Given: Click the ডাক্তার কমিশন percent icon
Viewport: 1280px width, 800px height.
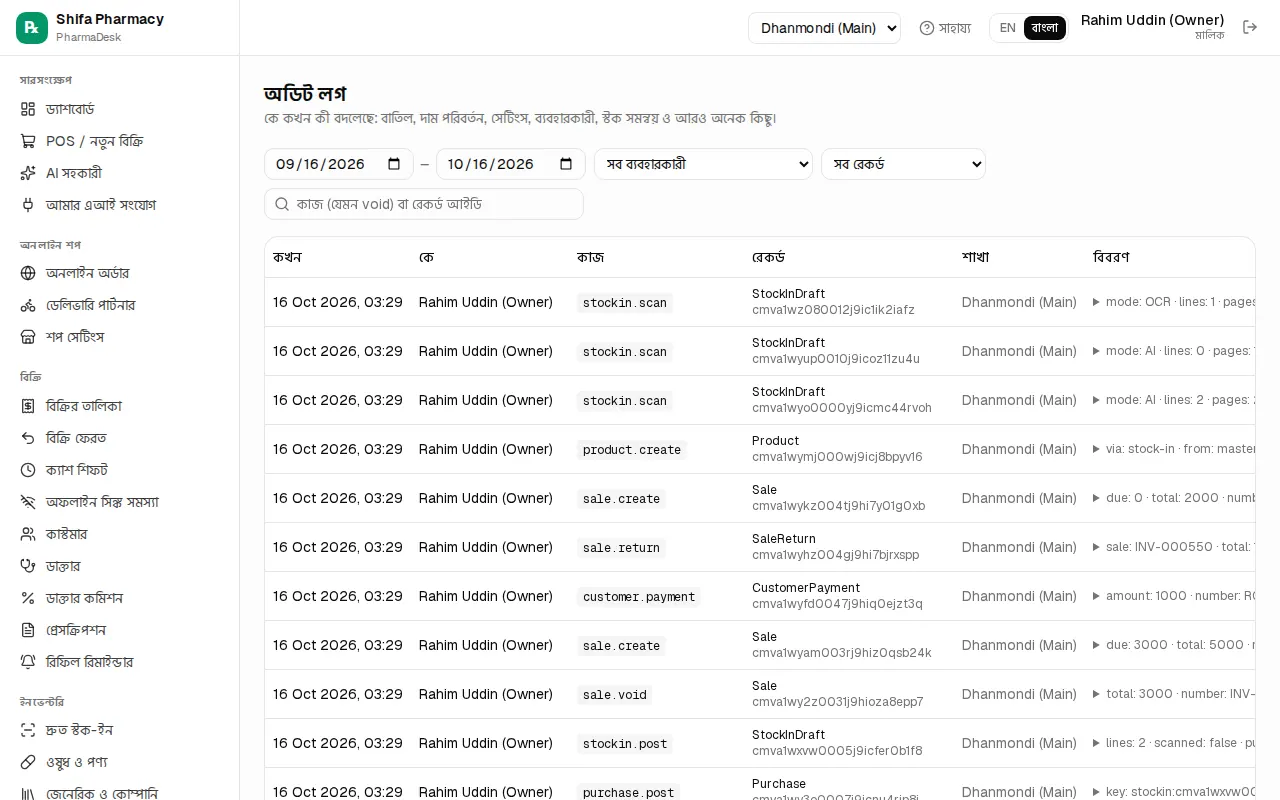Looking at the screenshot, I should click(x=28, y=598).
